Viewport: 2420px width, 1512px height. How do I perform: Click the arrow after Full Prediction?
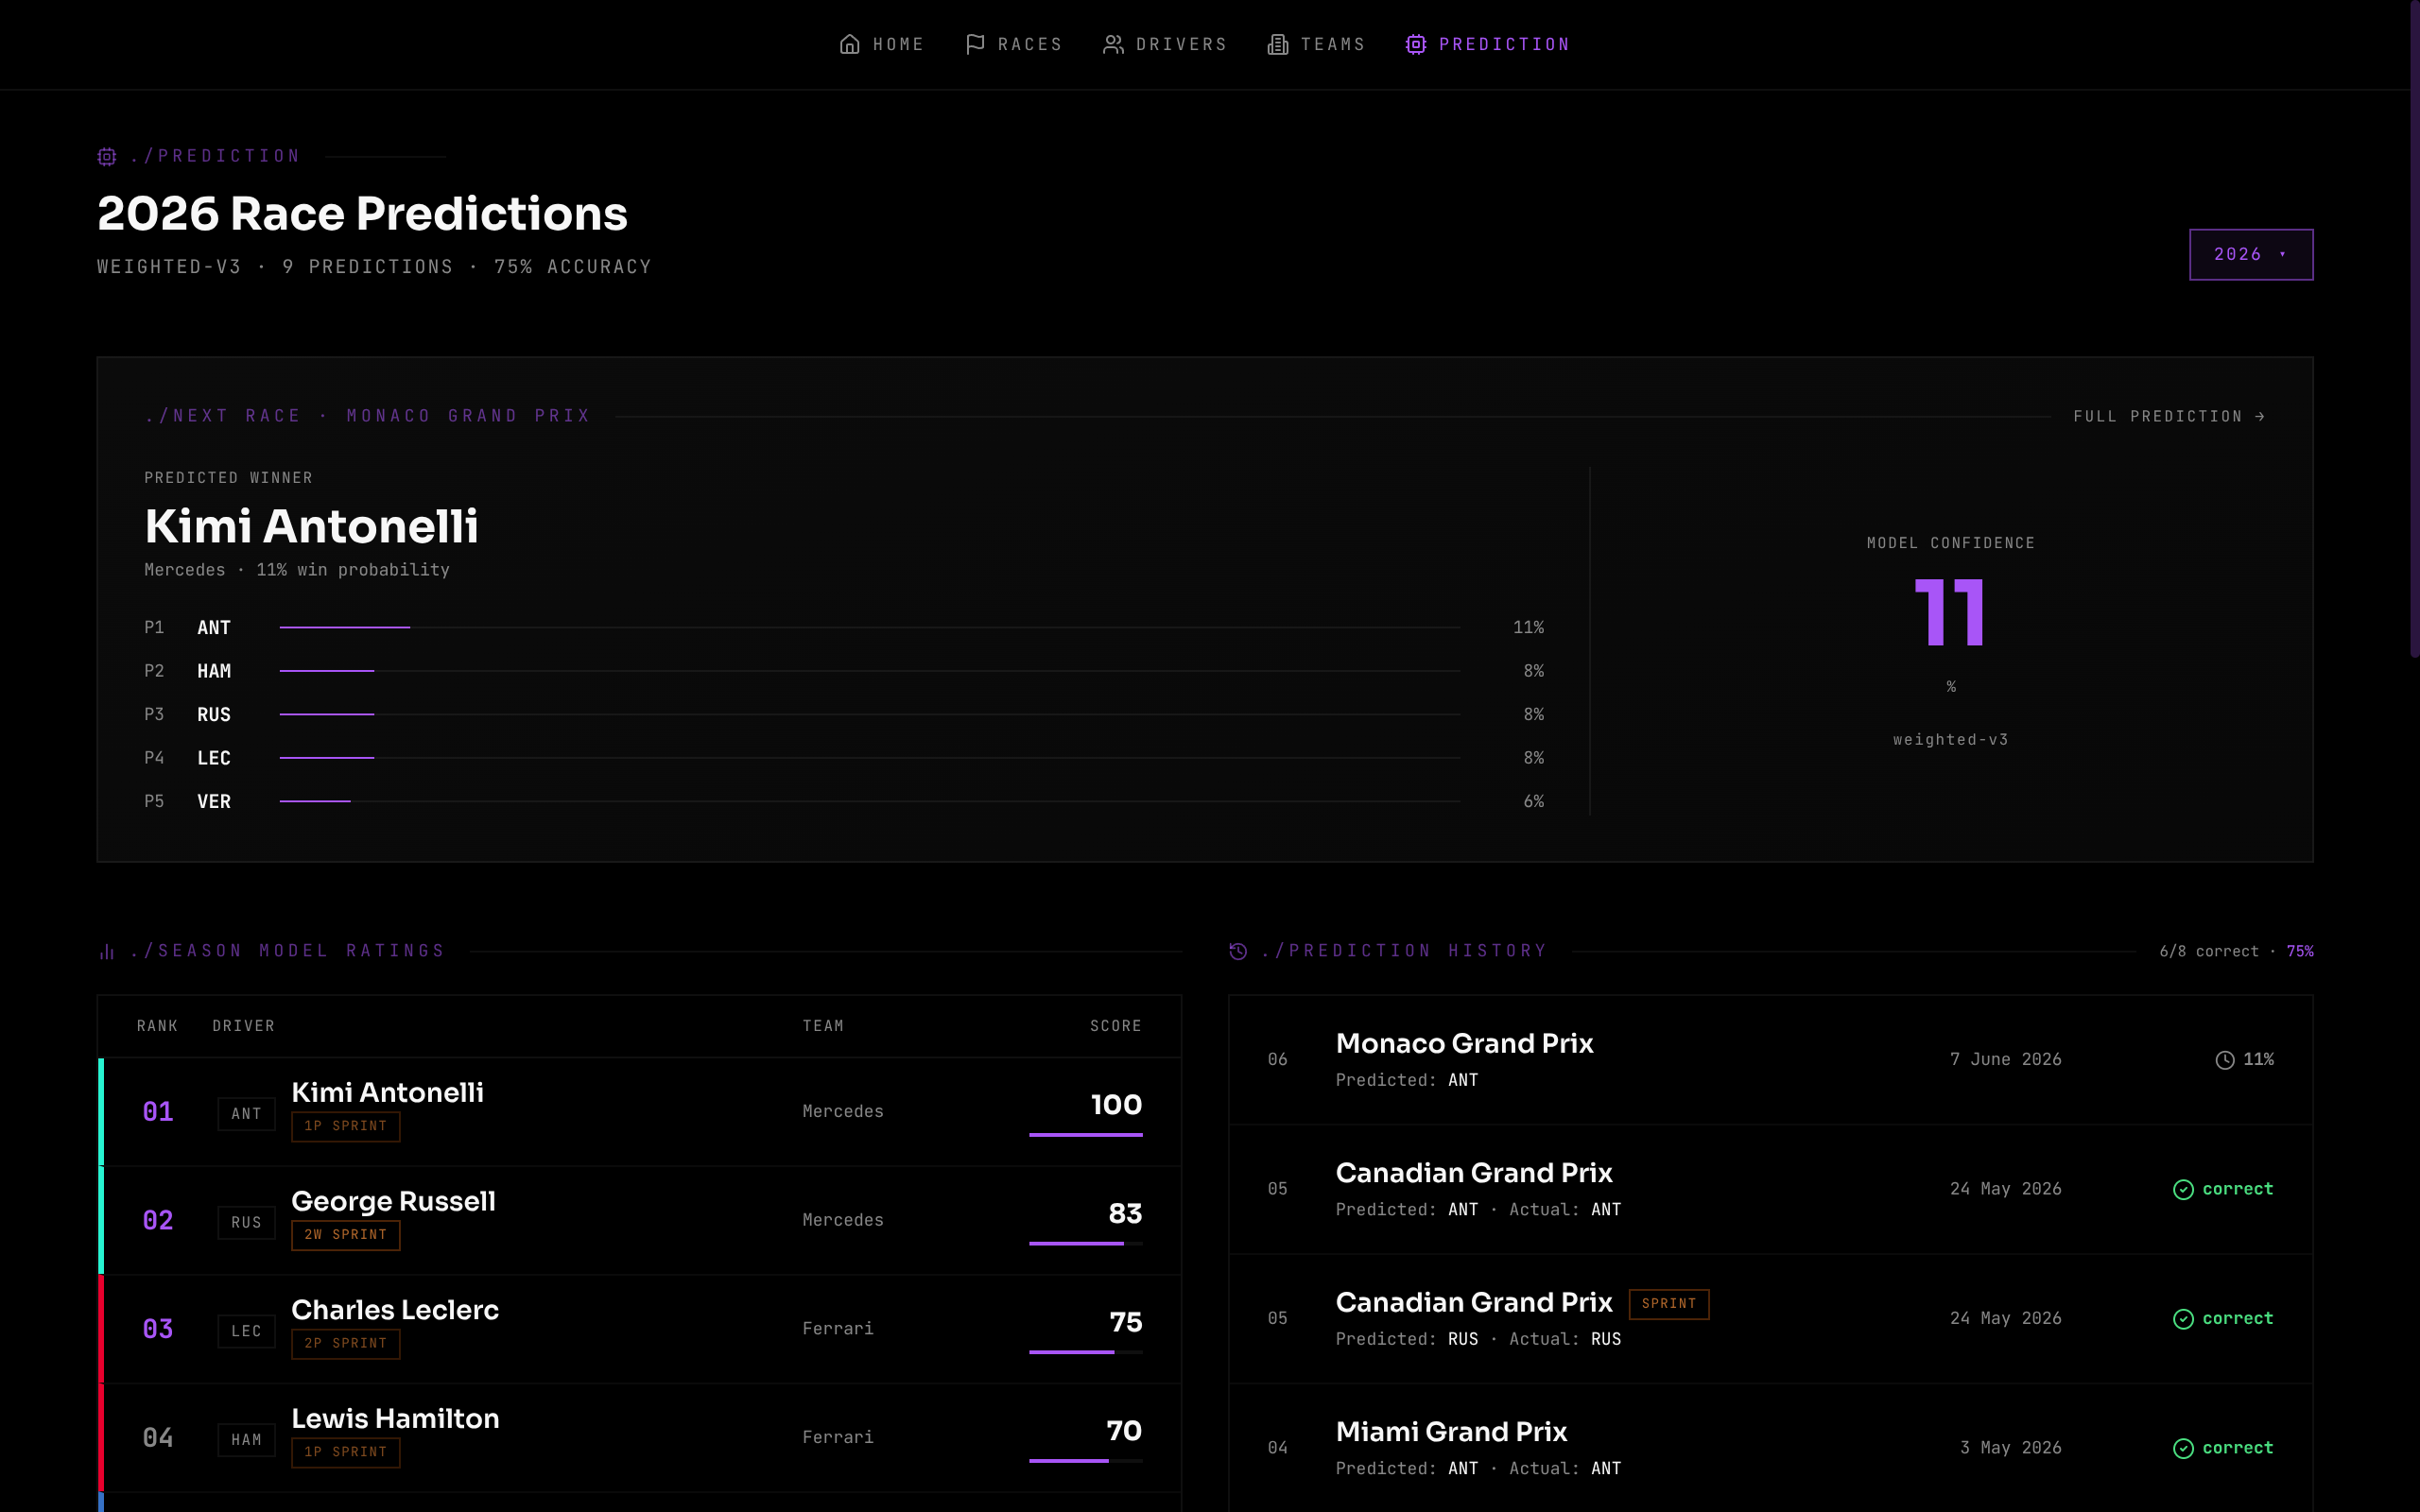point(2259,416)
